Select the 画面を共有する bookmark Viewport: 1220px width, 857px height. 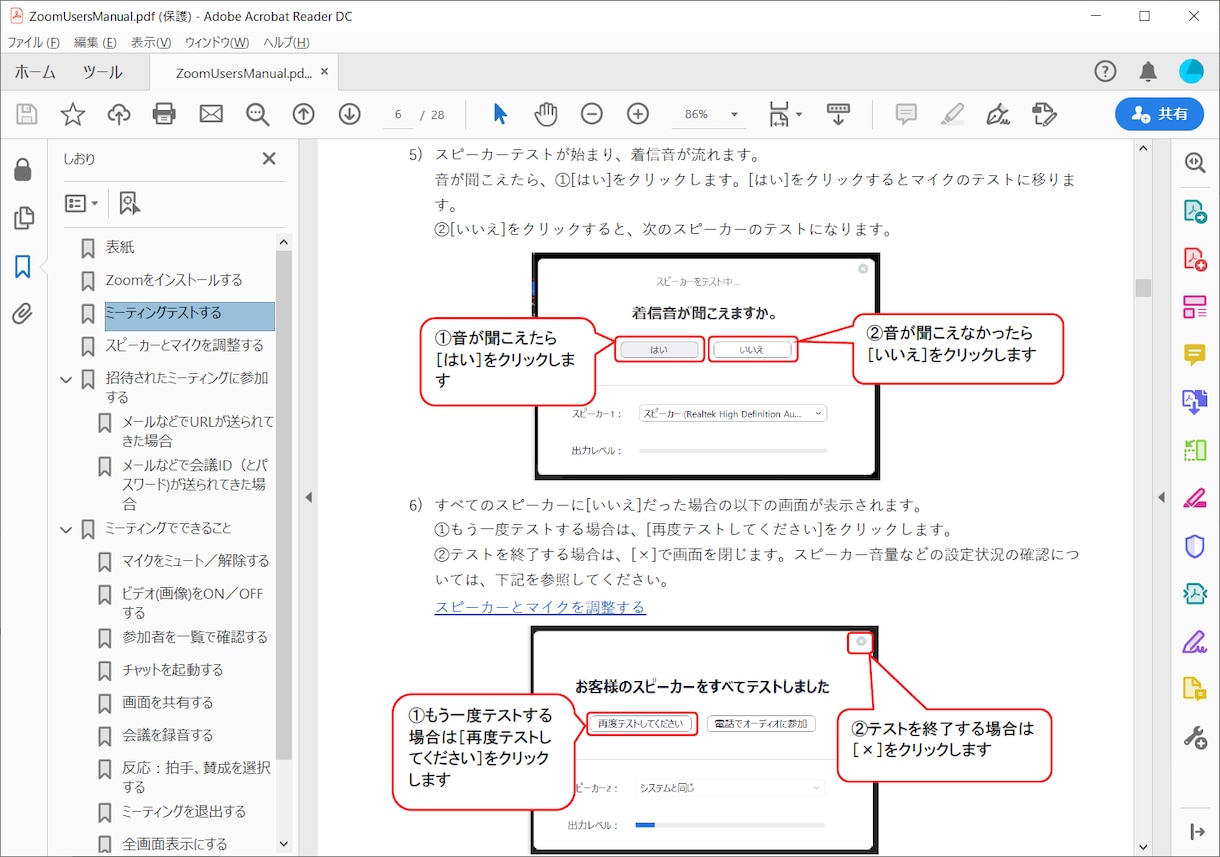(x=168, y=703)
